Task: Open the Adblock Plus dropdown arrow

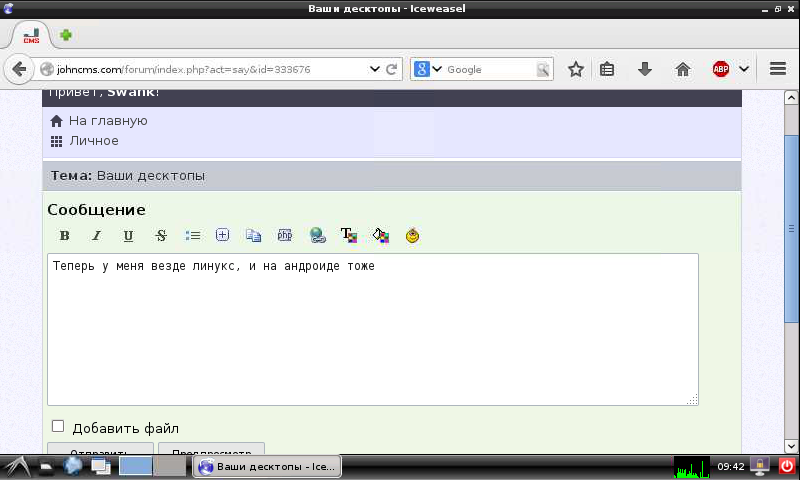Action: pos(744,69)
